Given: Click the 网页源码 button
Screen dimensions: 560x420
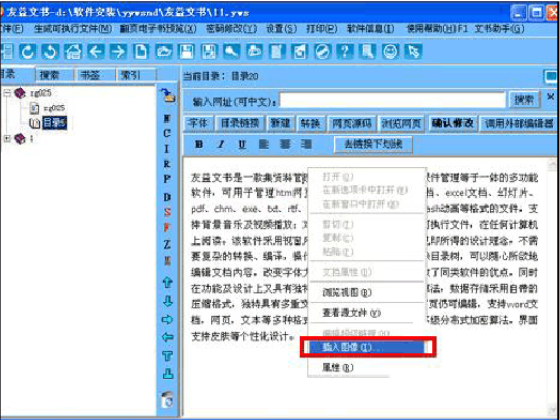Looking at the screenshot, I should click(x=352, y=124).
